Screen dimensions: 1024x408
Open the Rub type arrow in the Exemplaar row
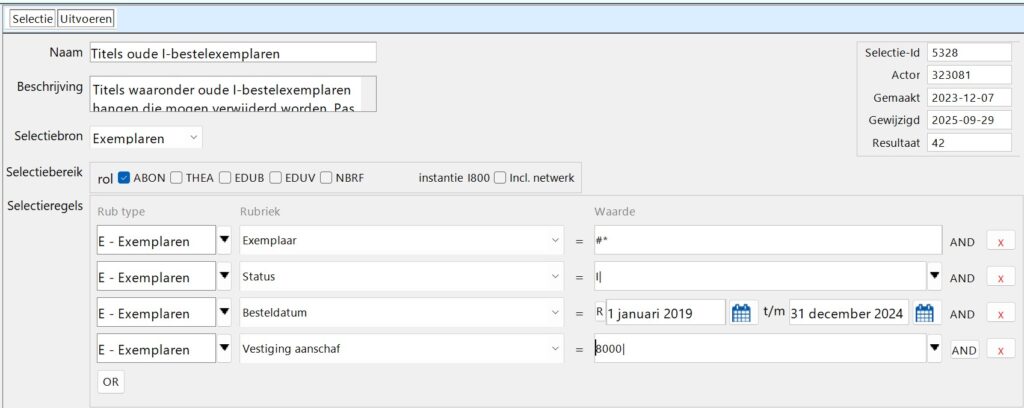pyautogui.click(x=225, y=240)
